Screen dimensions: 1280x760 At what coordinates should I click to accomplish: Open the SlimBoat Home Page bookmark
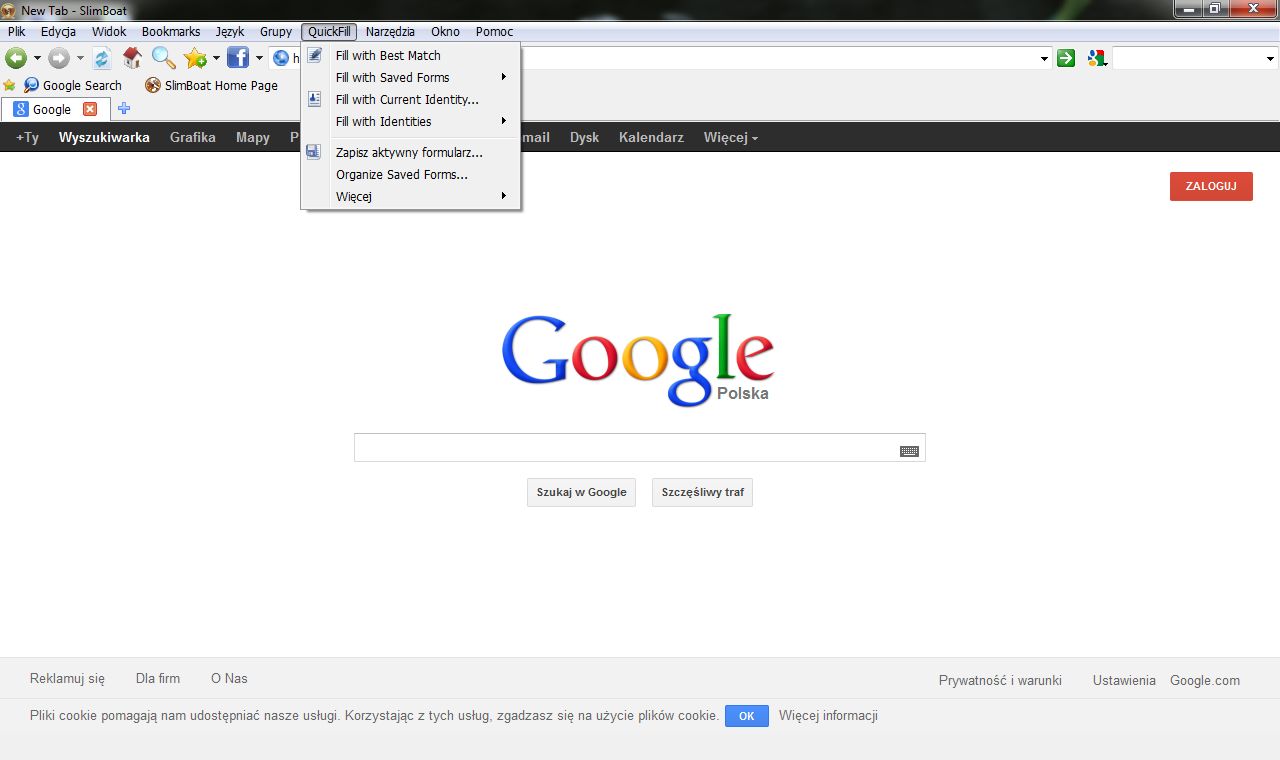tap(211, 85)
